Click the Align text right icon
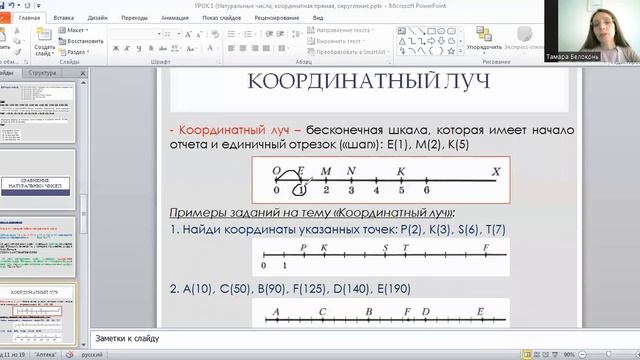This screenshot has height=360, width=640. coord(254,48)
